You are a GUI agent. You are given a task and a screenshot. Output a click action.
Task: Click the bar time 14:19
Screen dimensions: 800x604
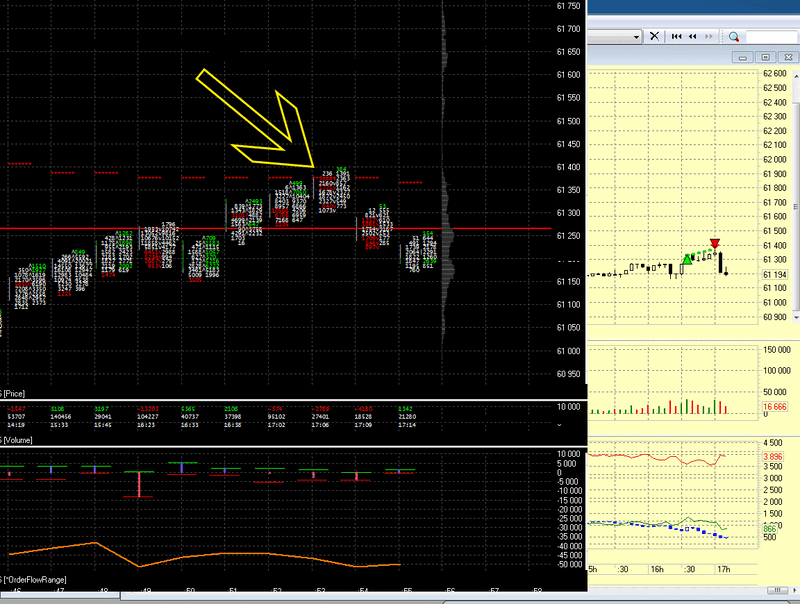16,424
